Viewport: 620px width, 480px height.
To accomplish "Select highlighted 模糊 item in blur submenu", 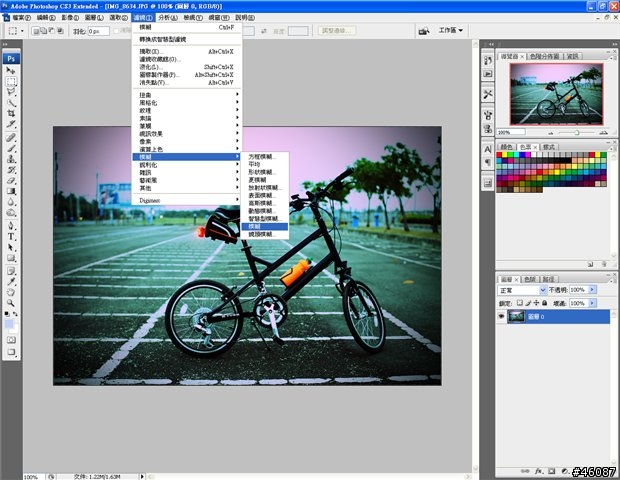I will 265,227.
